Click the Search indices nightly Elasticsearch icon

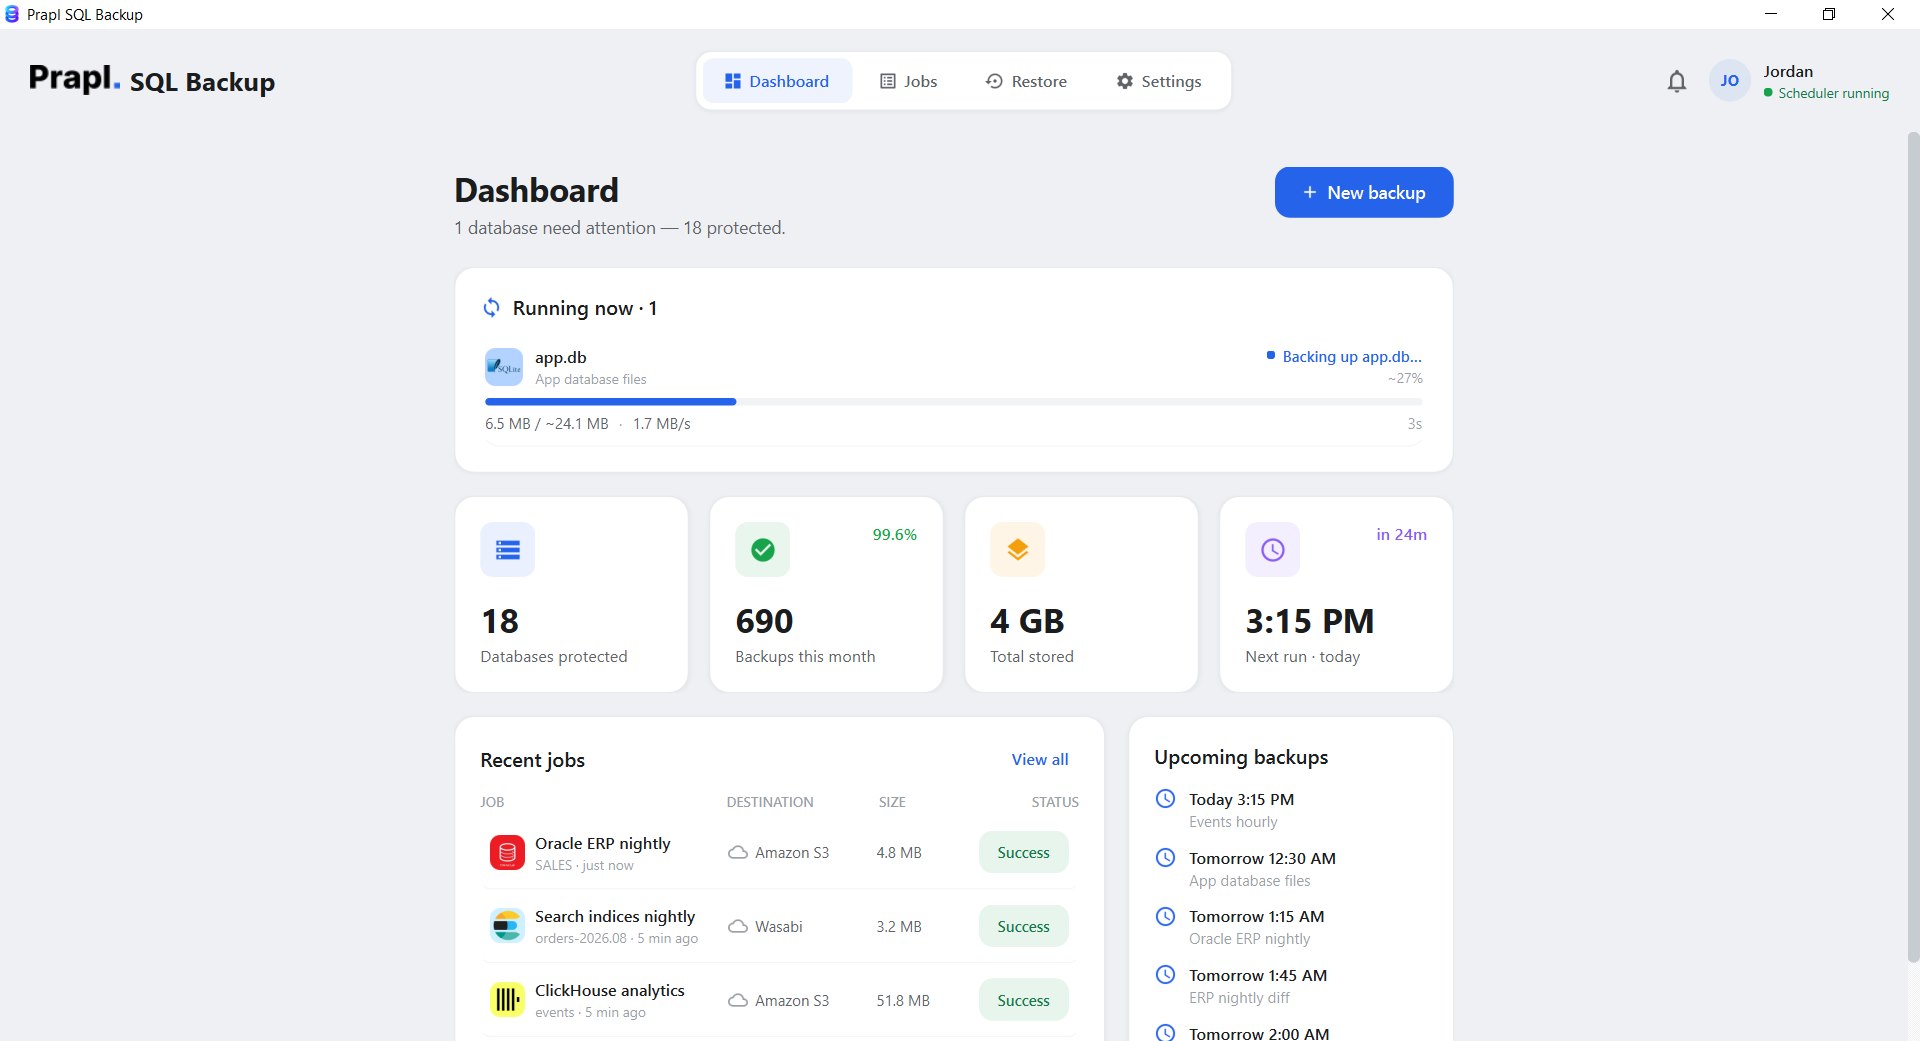coord(507,926)
